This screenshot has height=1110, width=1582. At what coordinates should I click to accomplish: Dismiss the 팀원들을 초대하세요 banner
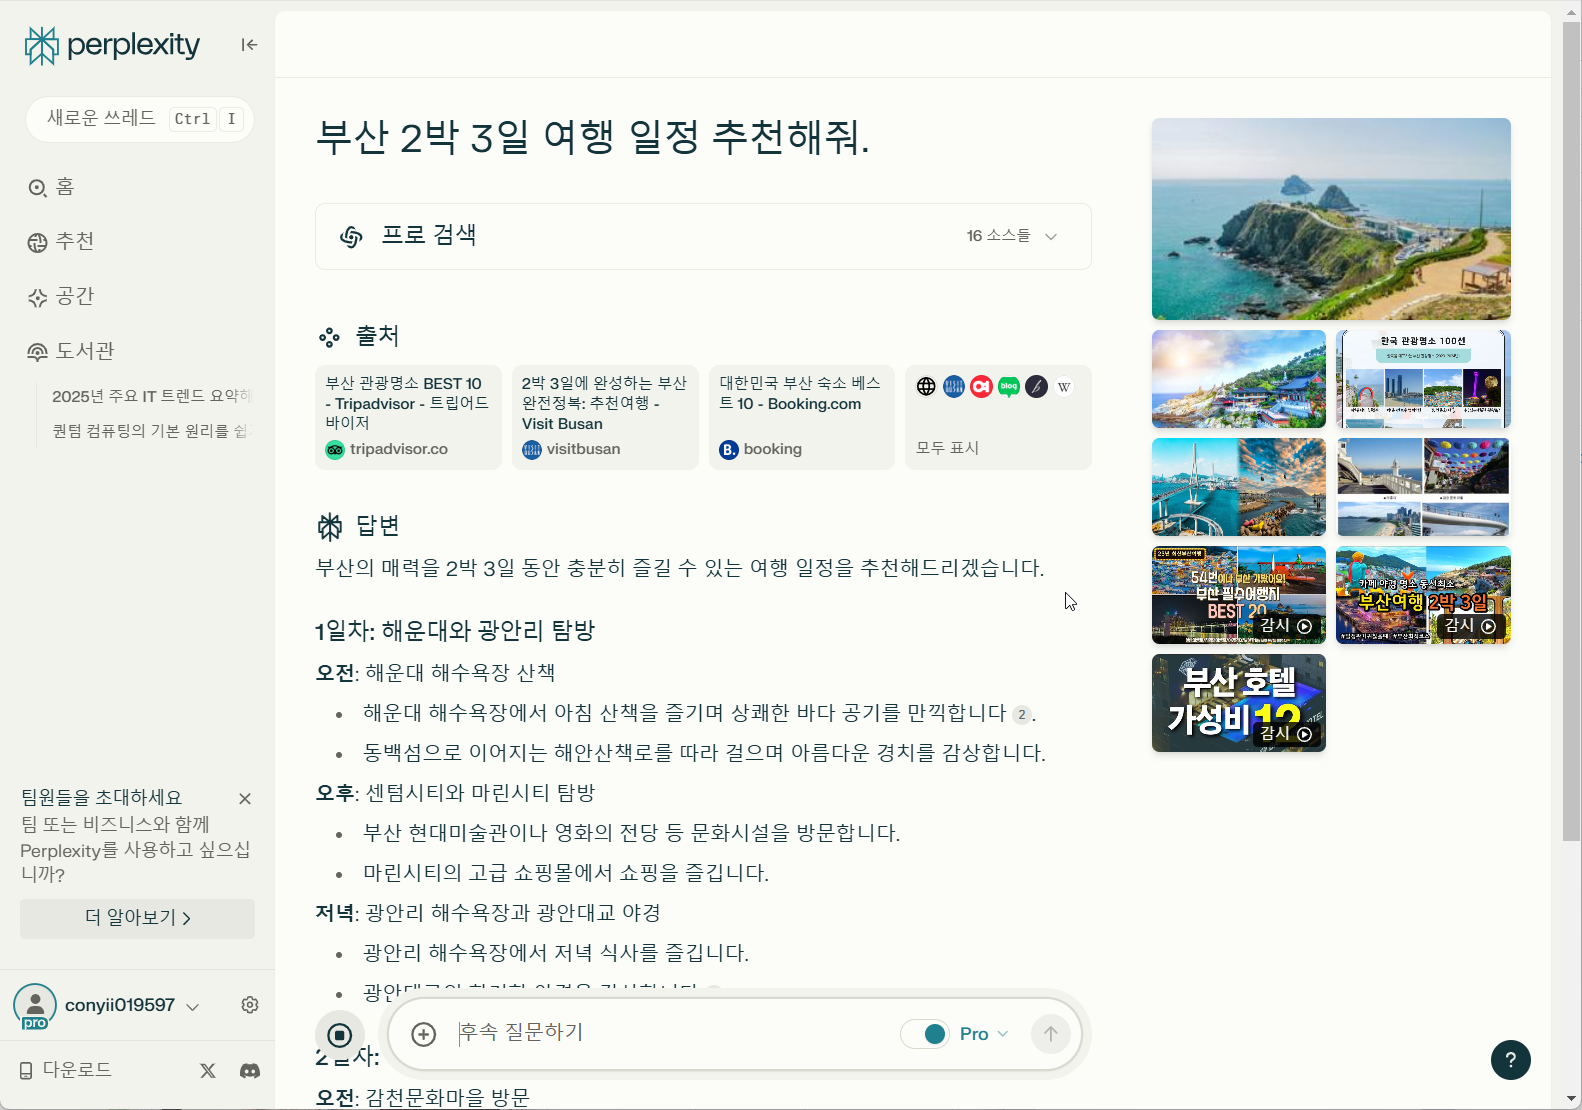pyautogui.click(x=245, y=798)
